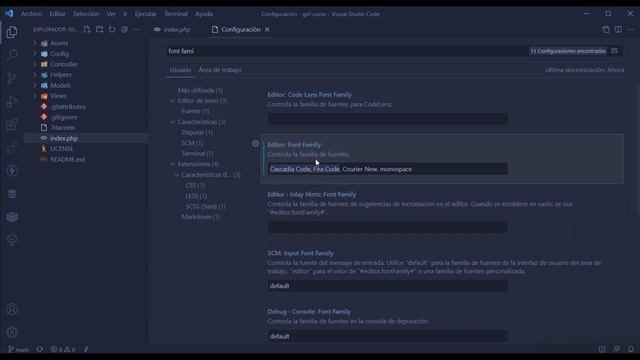Expand the Config folder
Screen dimensions: 640x360
tap(60, 53)
